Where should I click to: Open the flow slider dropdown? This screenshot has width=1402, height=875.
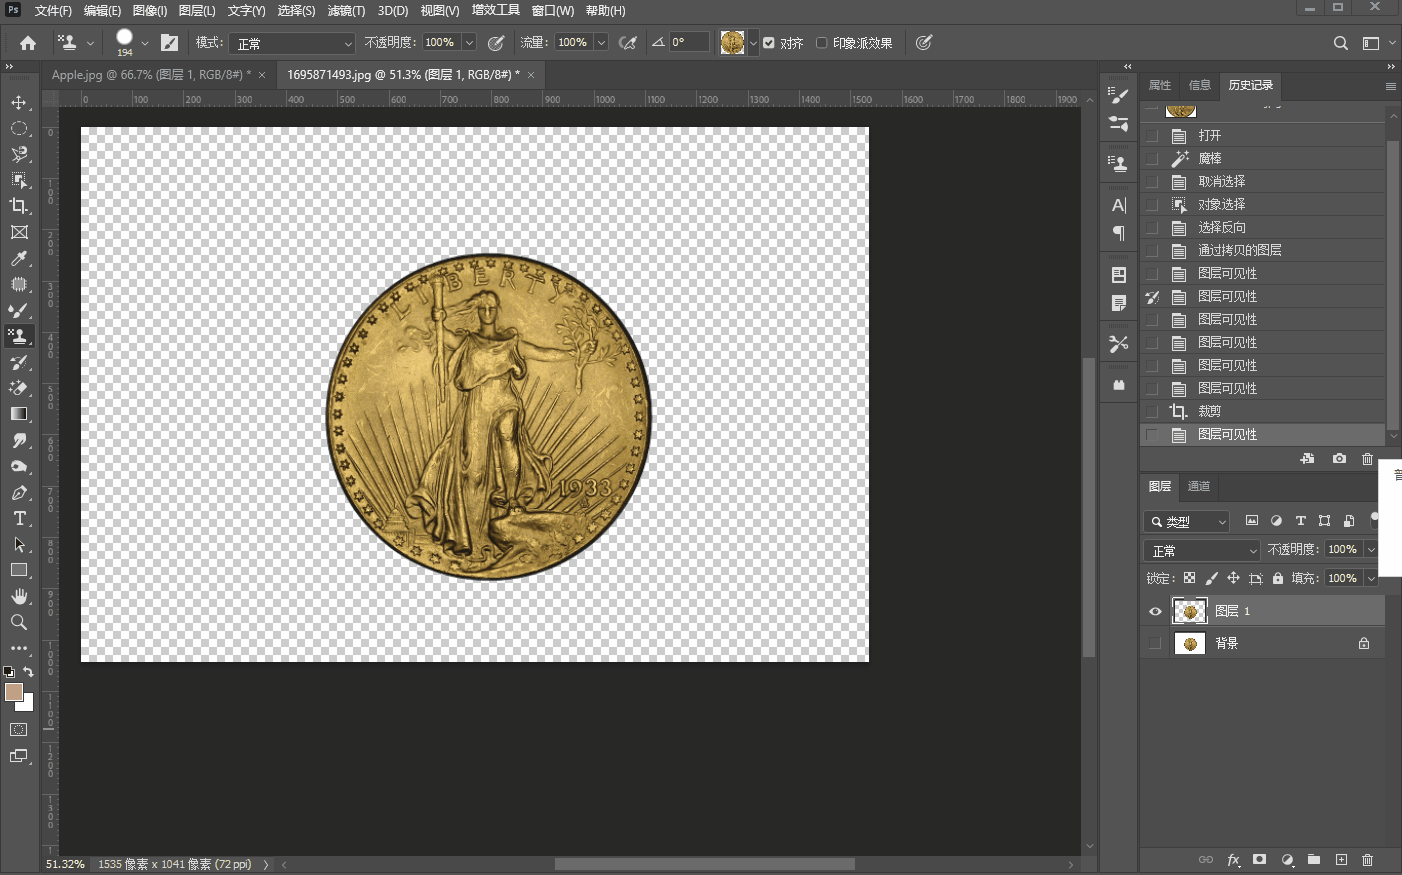point(601,43)
